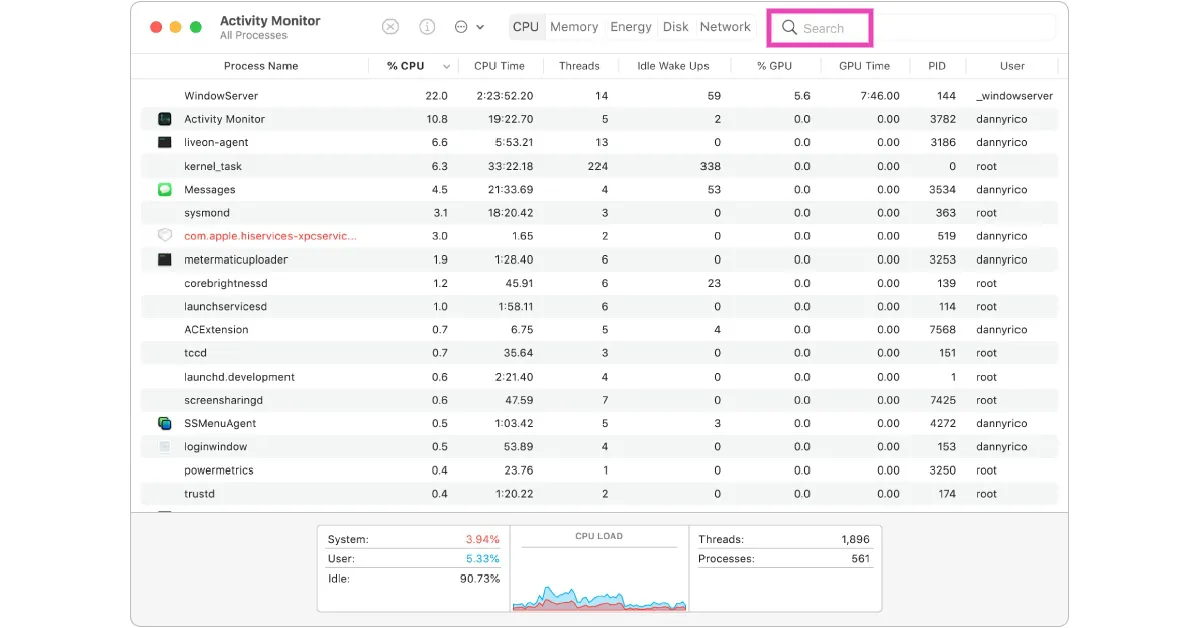Click the Activity Monitor process icon
This screenshot has width=1200, height=628.
(x=165, y=119)
